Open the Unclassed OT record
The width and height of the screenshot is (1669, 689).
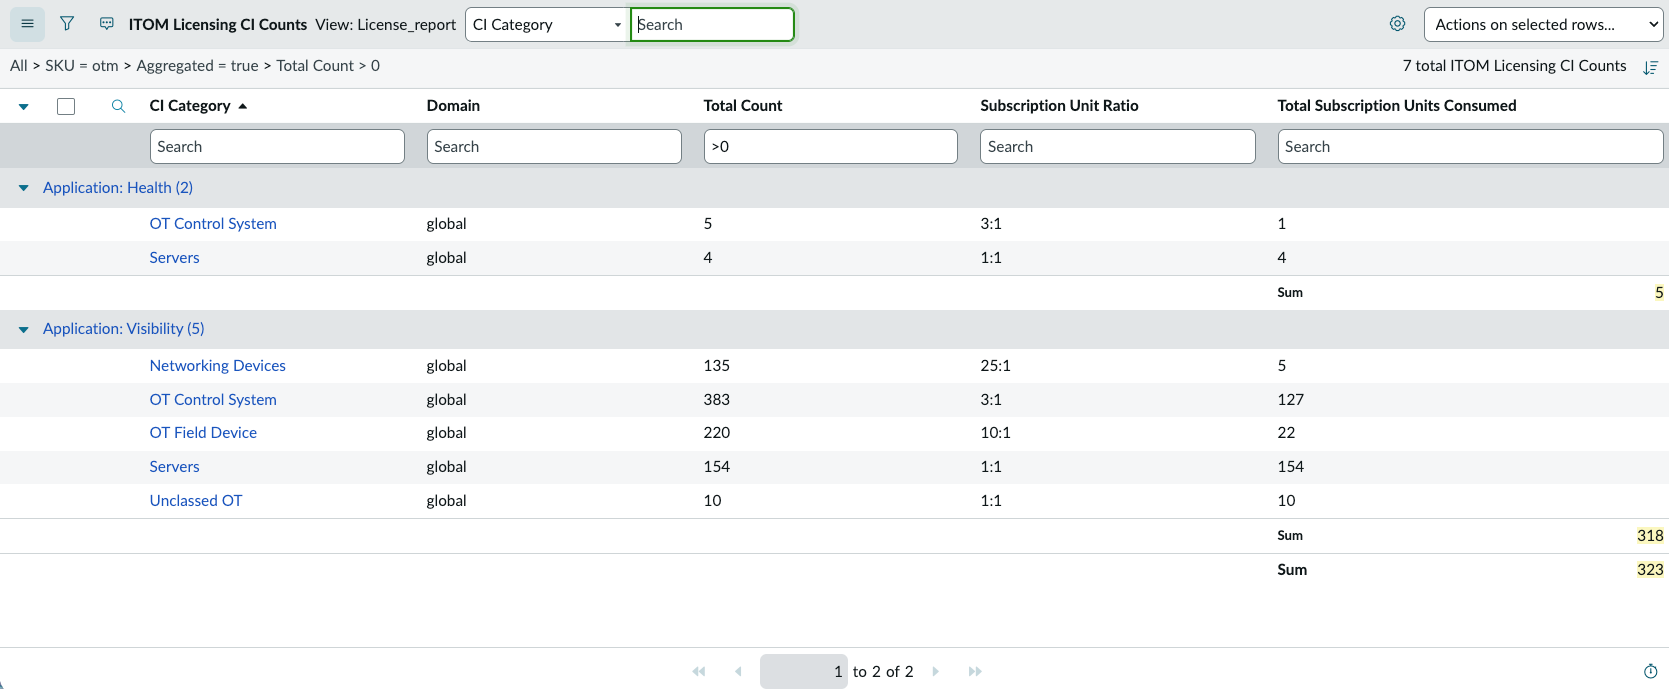196,501
